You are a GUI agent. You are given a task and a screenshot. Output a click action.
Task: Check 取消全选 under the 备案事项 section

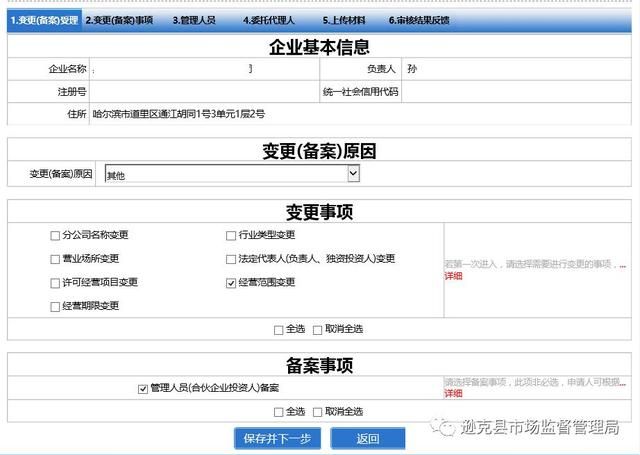coord(318,412)
